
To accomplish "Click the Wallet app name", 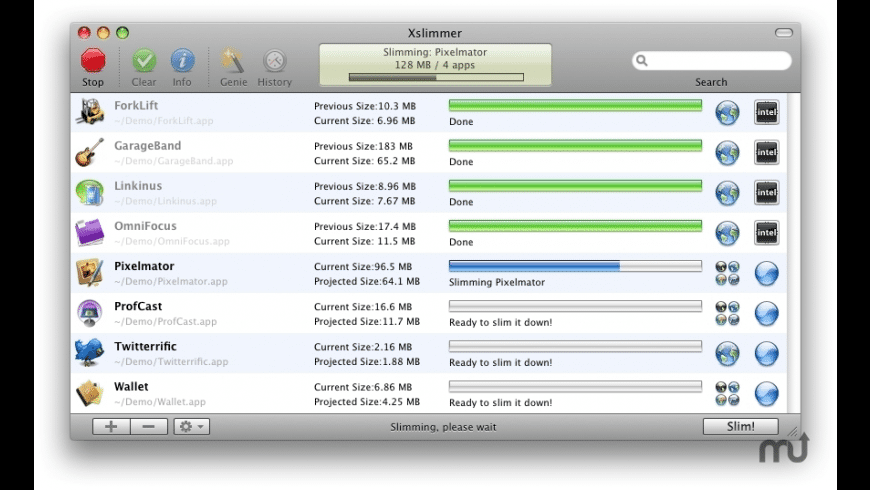I will 131,386.
